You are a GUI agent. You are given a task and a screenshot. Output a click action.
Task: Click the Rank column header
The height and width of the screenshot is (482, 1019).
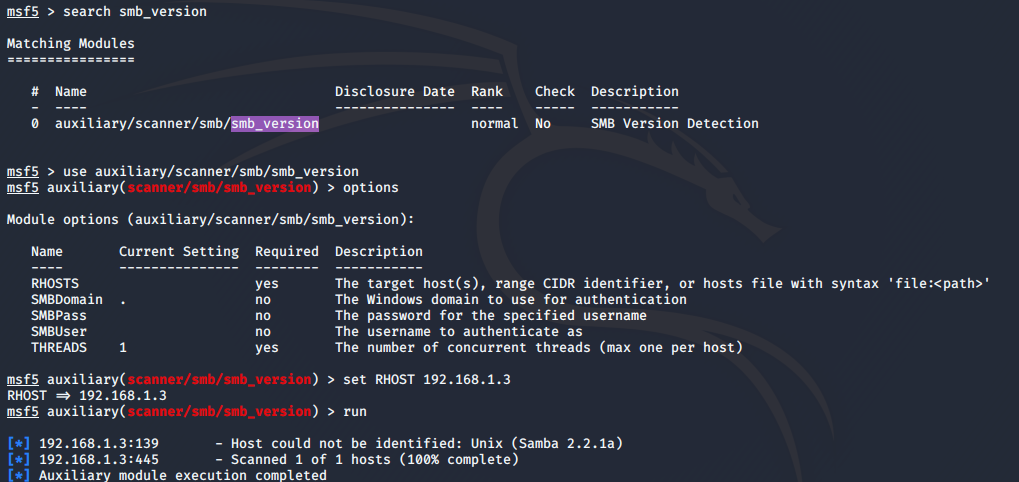point(487,92)
